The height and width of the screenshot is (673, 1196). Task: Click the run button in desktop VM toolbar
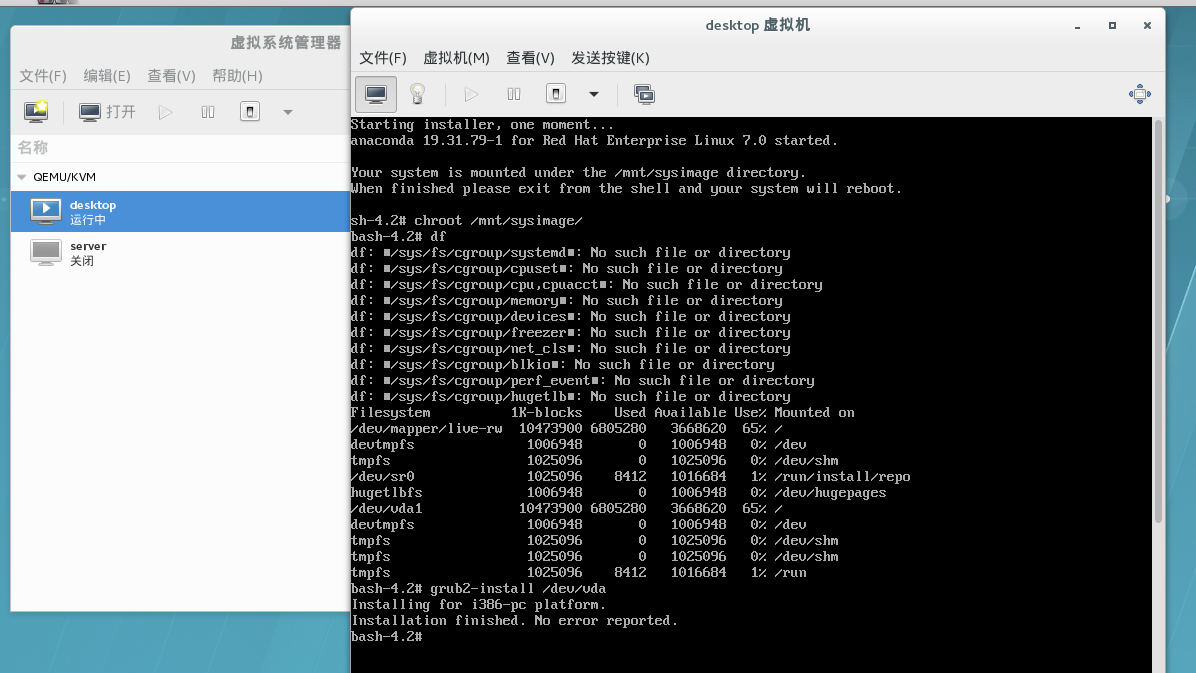click(x=471, y=95)
